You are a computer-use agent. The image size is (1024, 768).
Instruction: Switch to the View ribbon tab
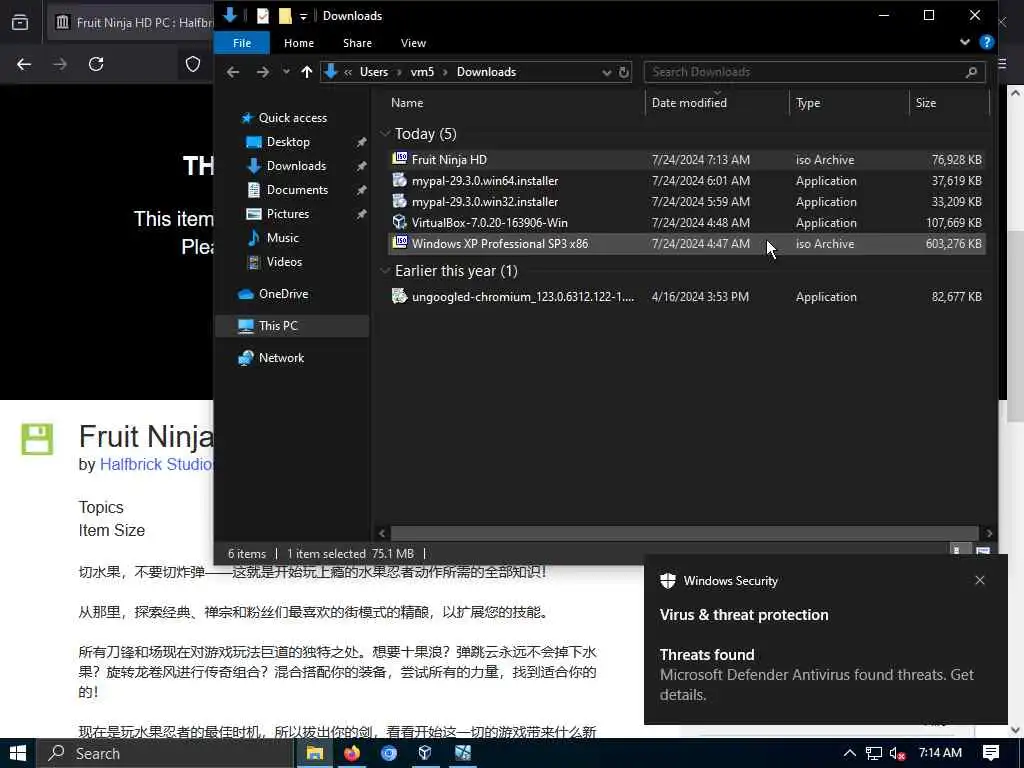pos(413,42)
